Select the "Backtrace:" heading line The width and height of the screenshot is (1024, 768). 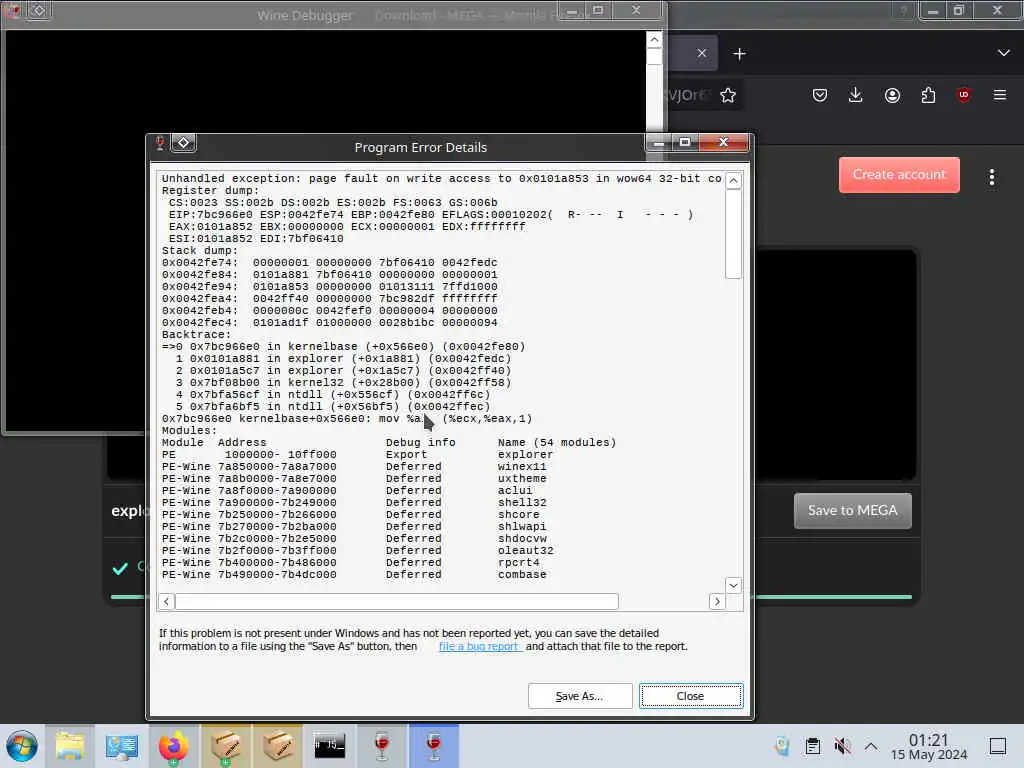(x=196, y=334)
